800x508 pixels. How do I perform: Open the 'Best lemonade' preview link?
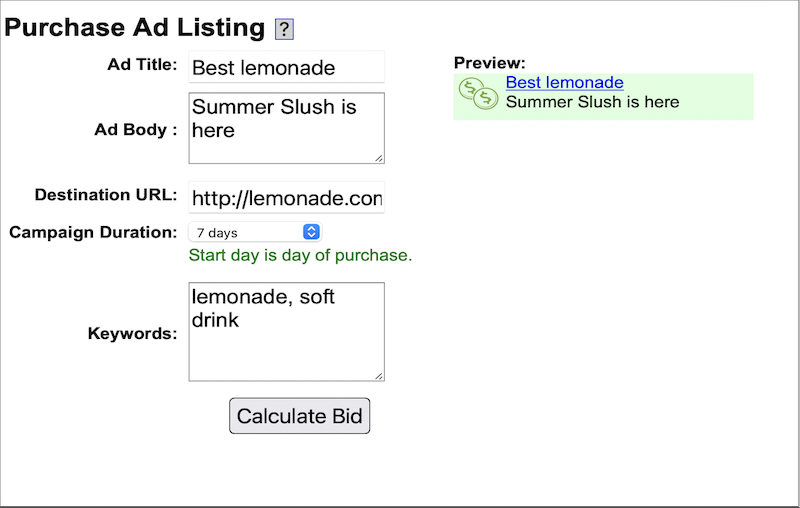click(564, 82)
